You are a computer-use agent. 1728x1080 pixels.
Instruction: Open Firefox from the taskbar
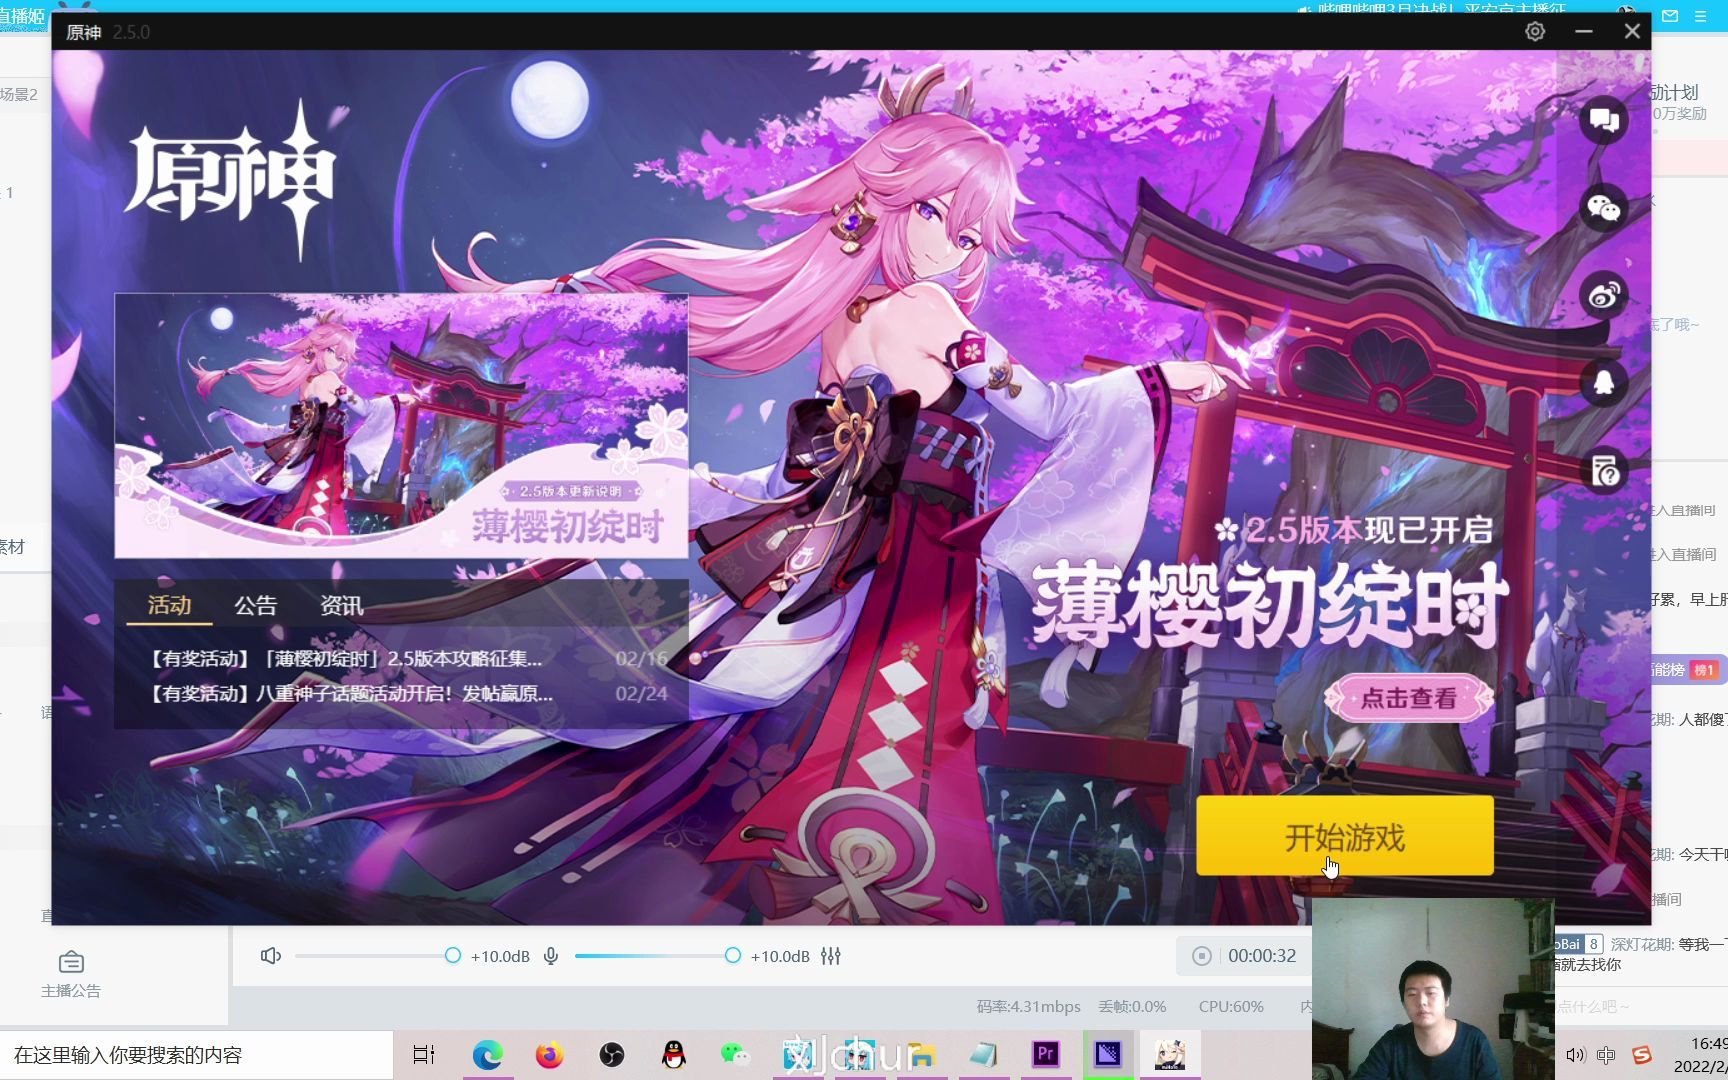549,1055
